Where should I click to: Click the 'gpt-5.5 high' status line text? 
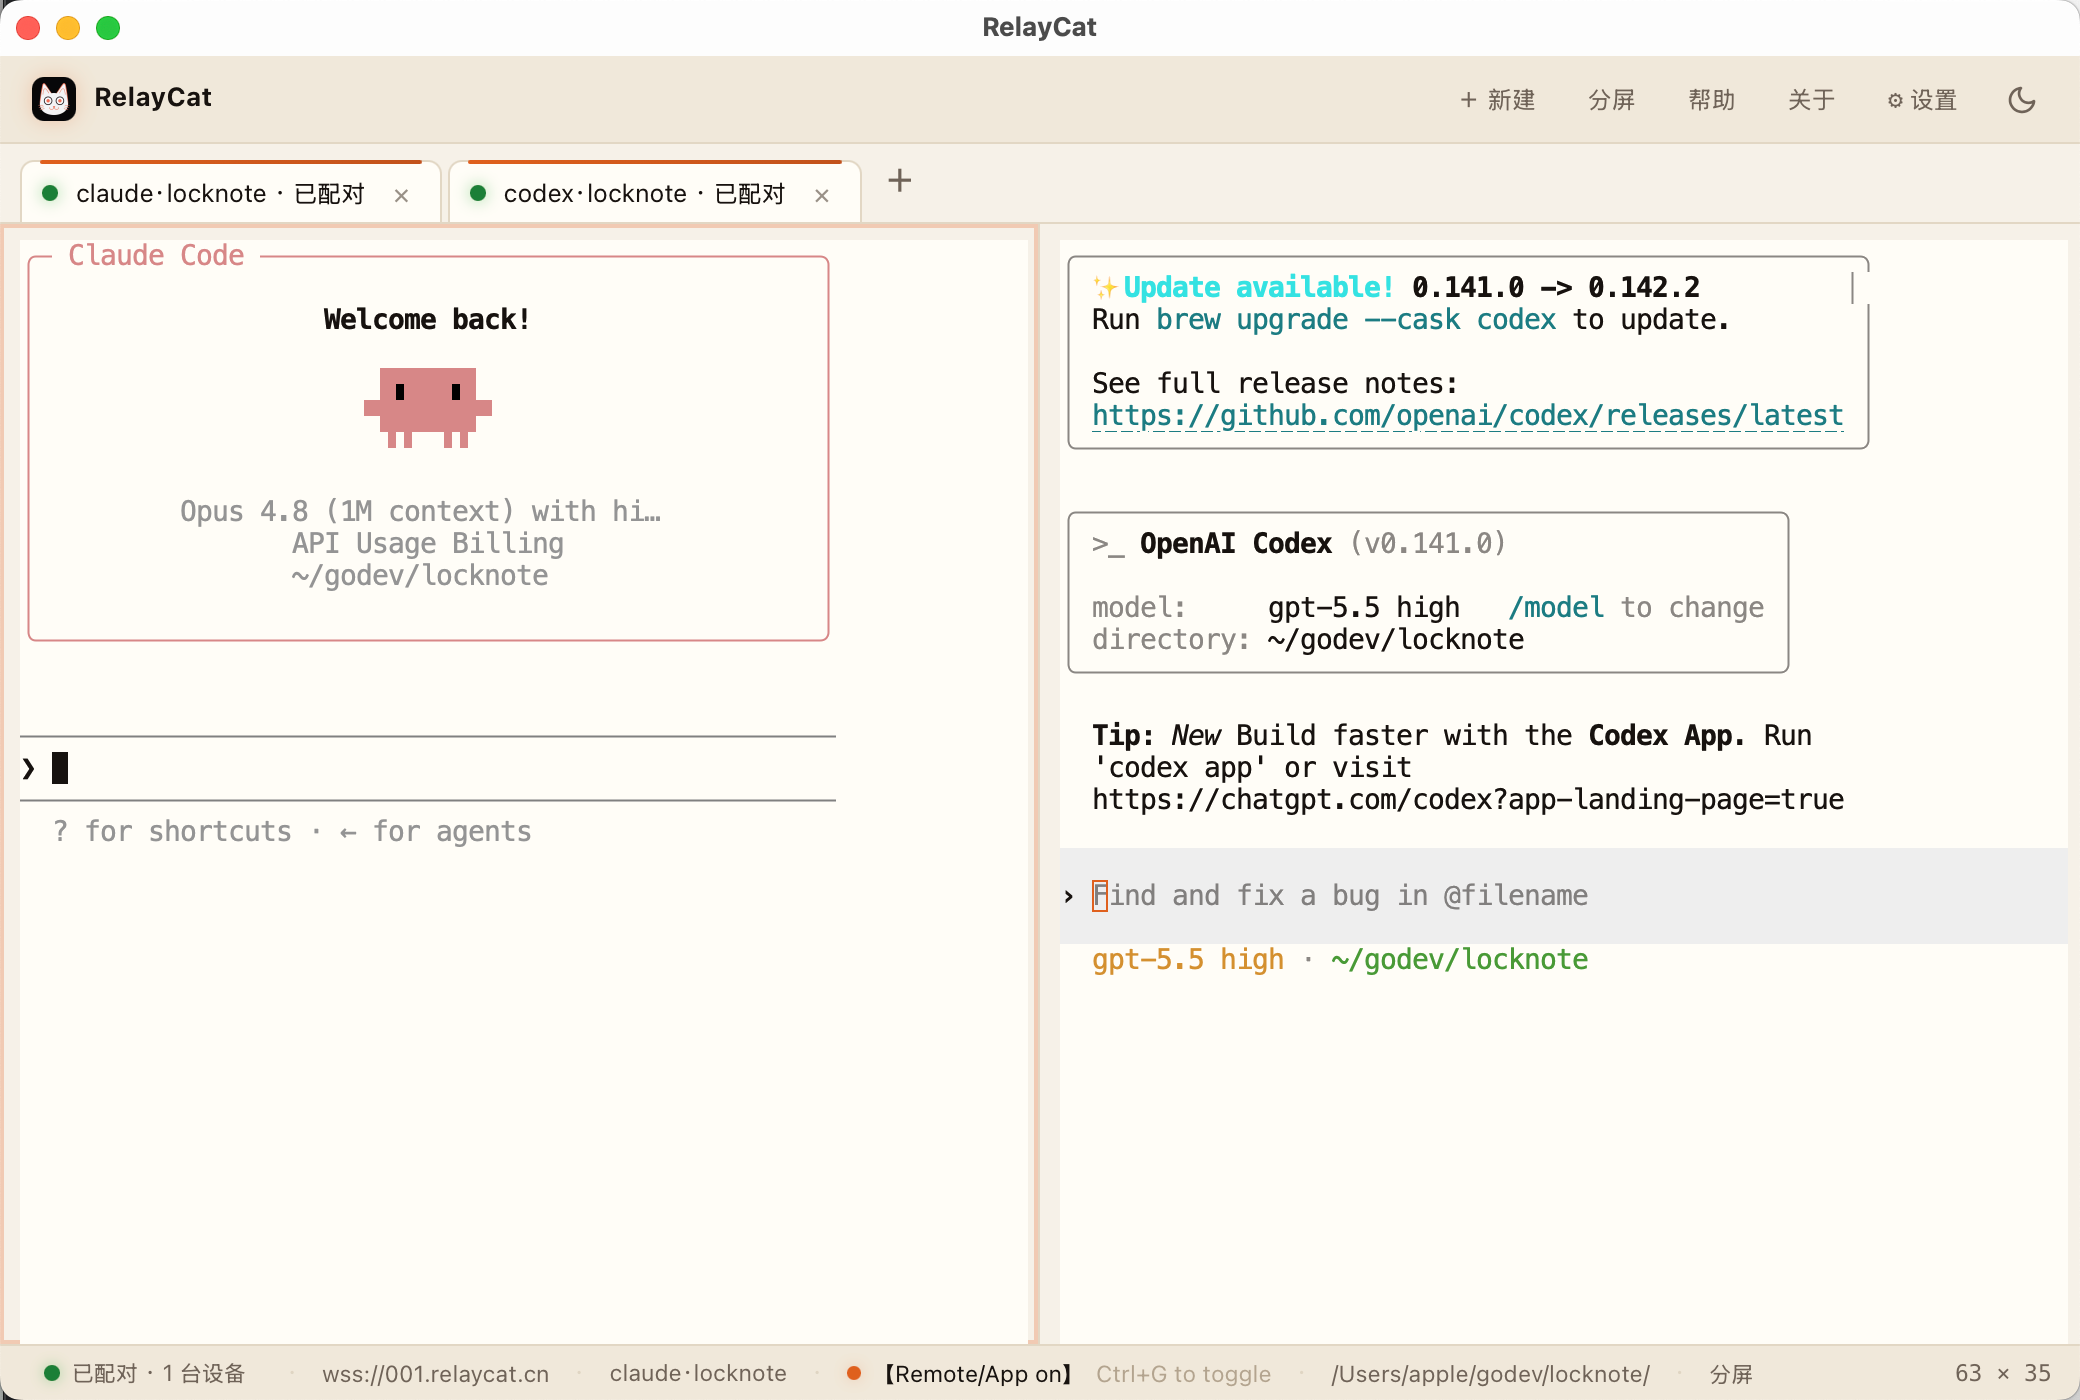[x=1188, y=959]
